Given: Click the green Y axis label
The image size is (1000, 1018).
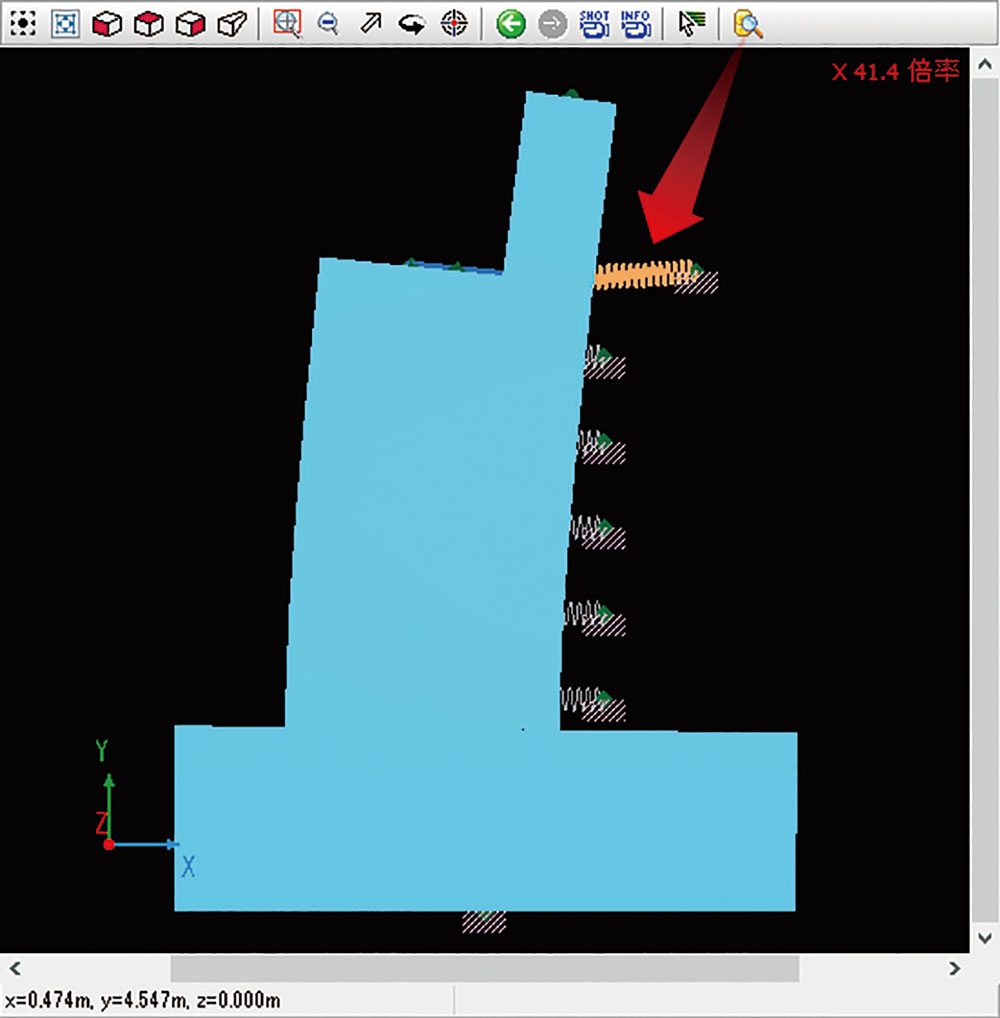Looking at the screenshot, I should click(101, 751).
